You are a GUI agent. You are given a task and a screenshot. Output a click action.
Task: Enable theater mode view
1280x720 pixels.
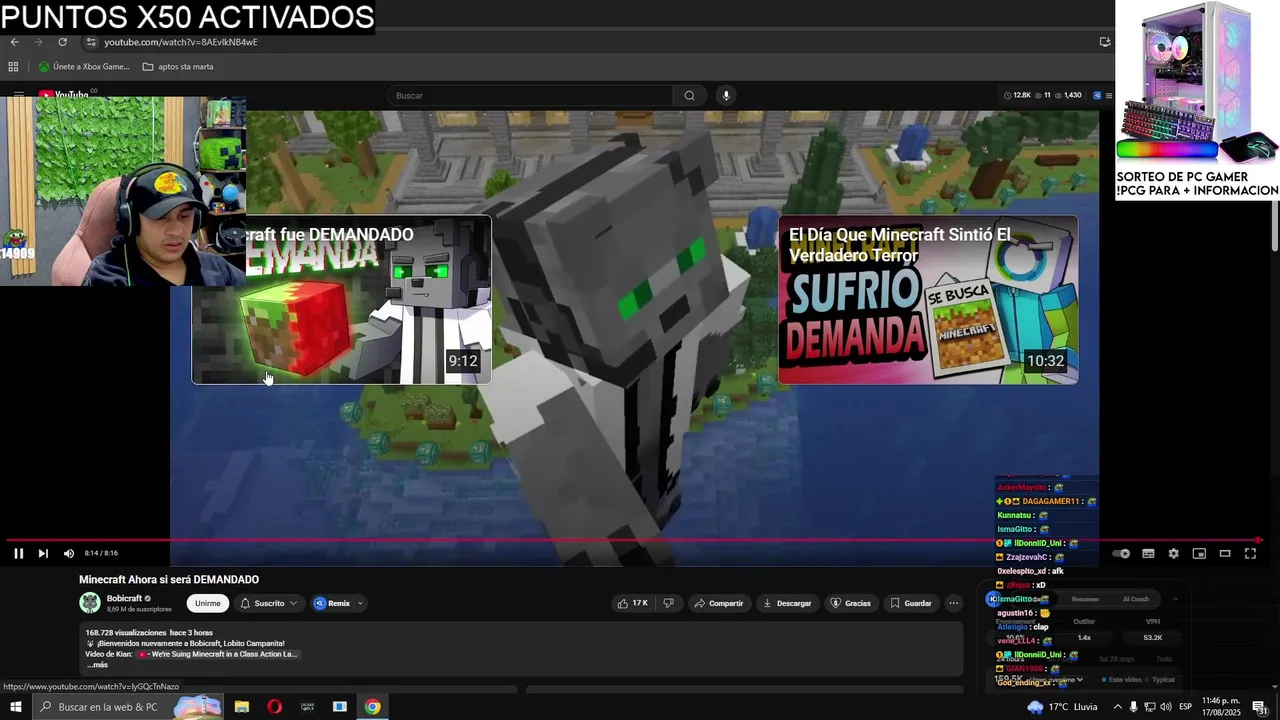pyautogui.click(x=1224, y=553)
